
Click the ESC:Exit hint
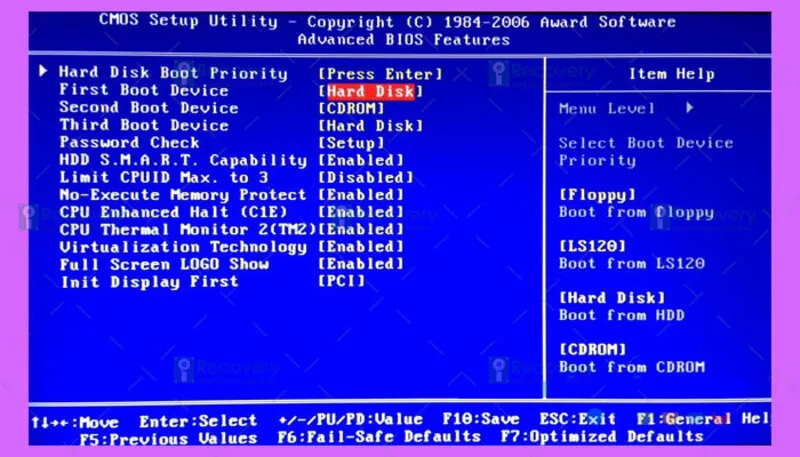coord(578,419)
